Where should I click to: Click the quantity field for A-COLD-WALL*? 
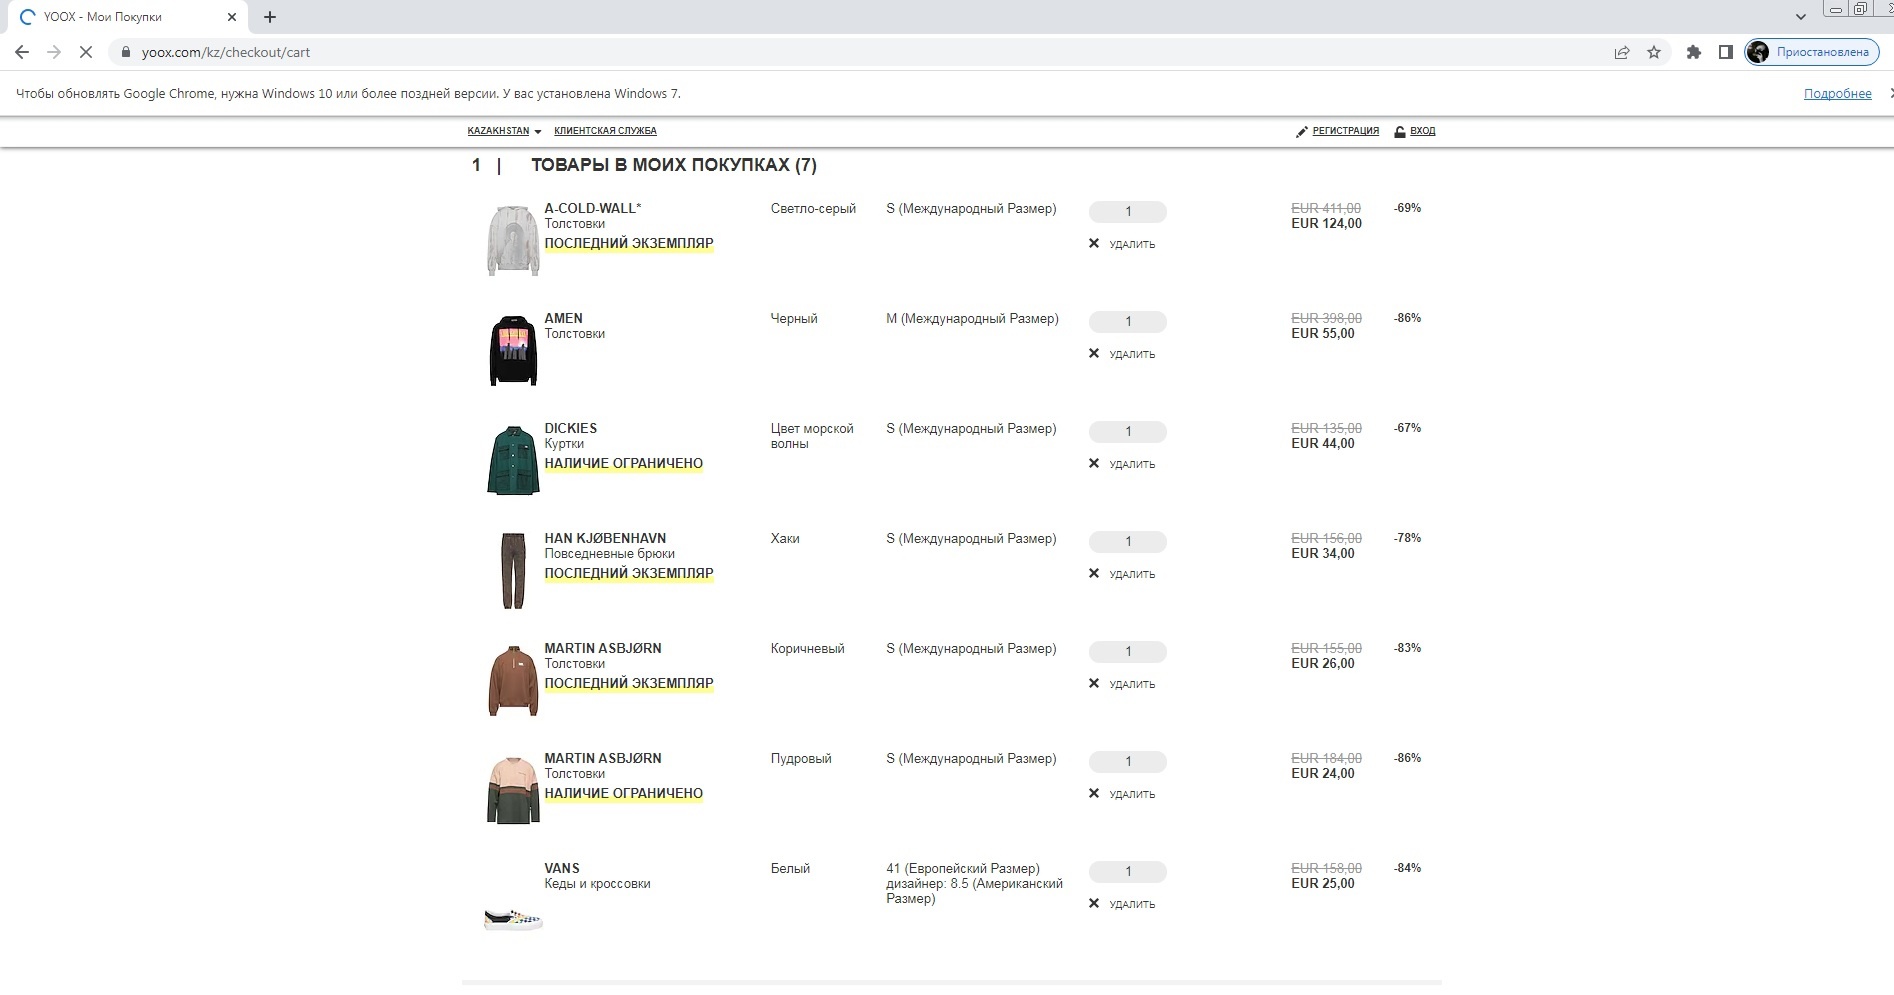pos(1128,212)
